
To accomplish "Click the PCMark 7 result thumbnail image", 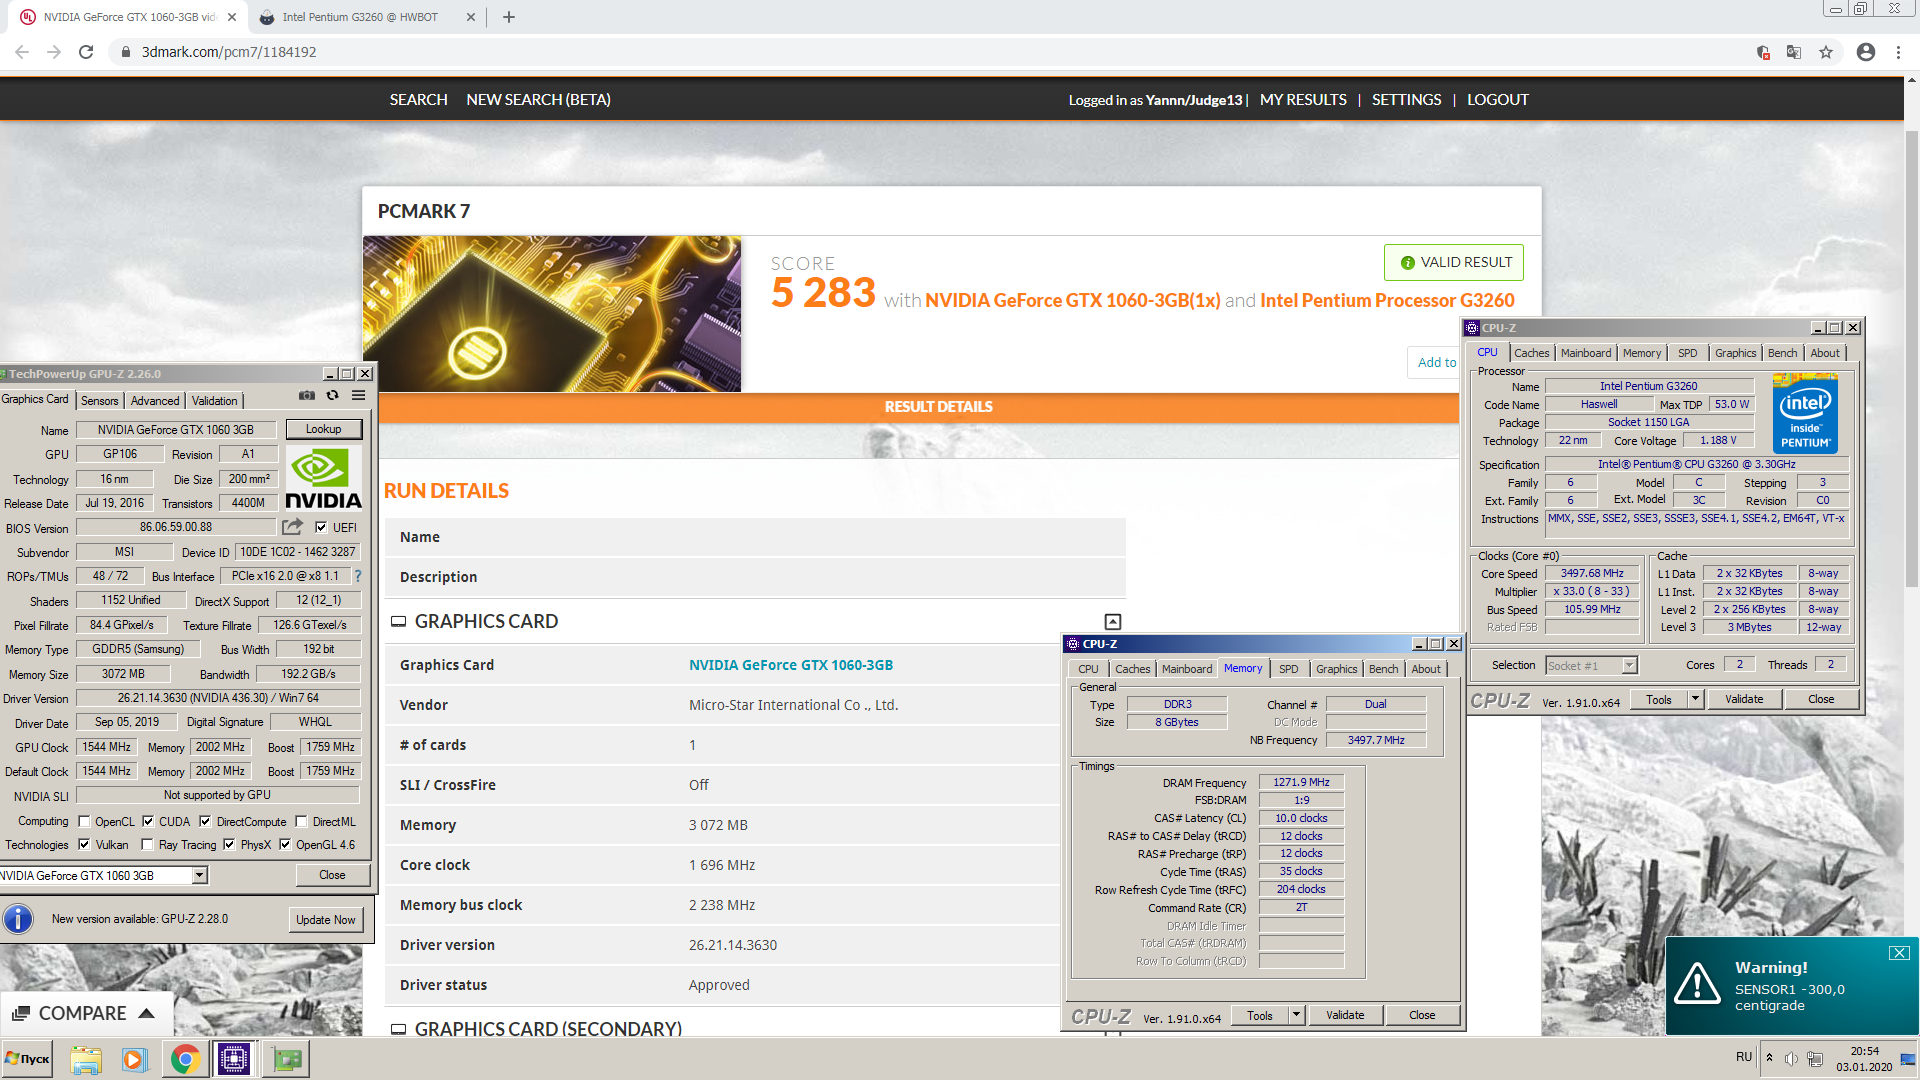I will tap(552, 314).
